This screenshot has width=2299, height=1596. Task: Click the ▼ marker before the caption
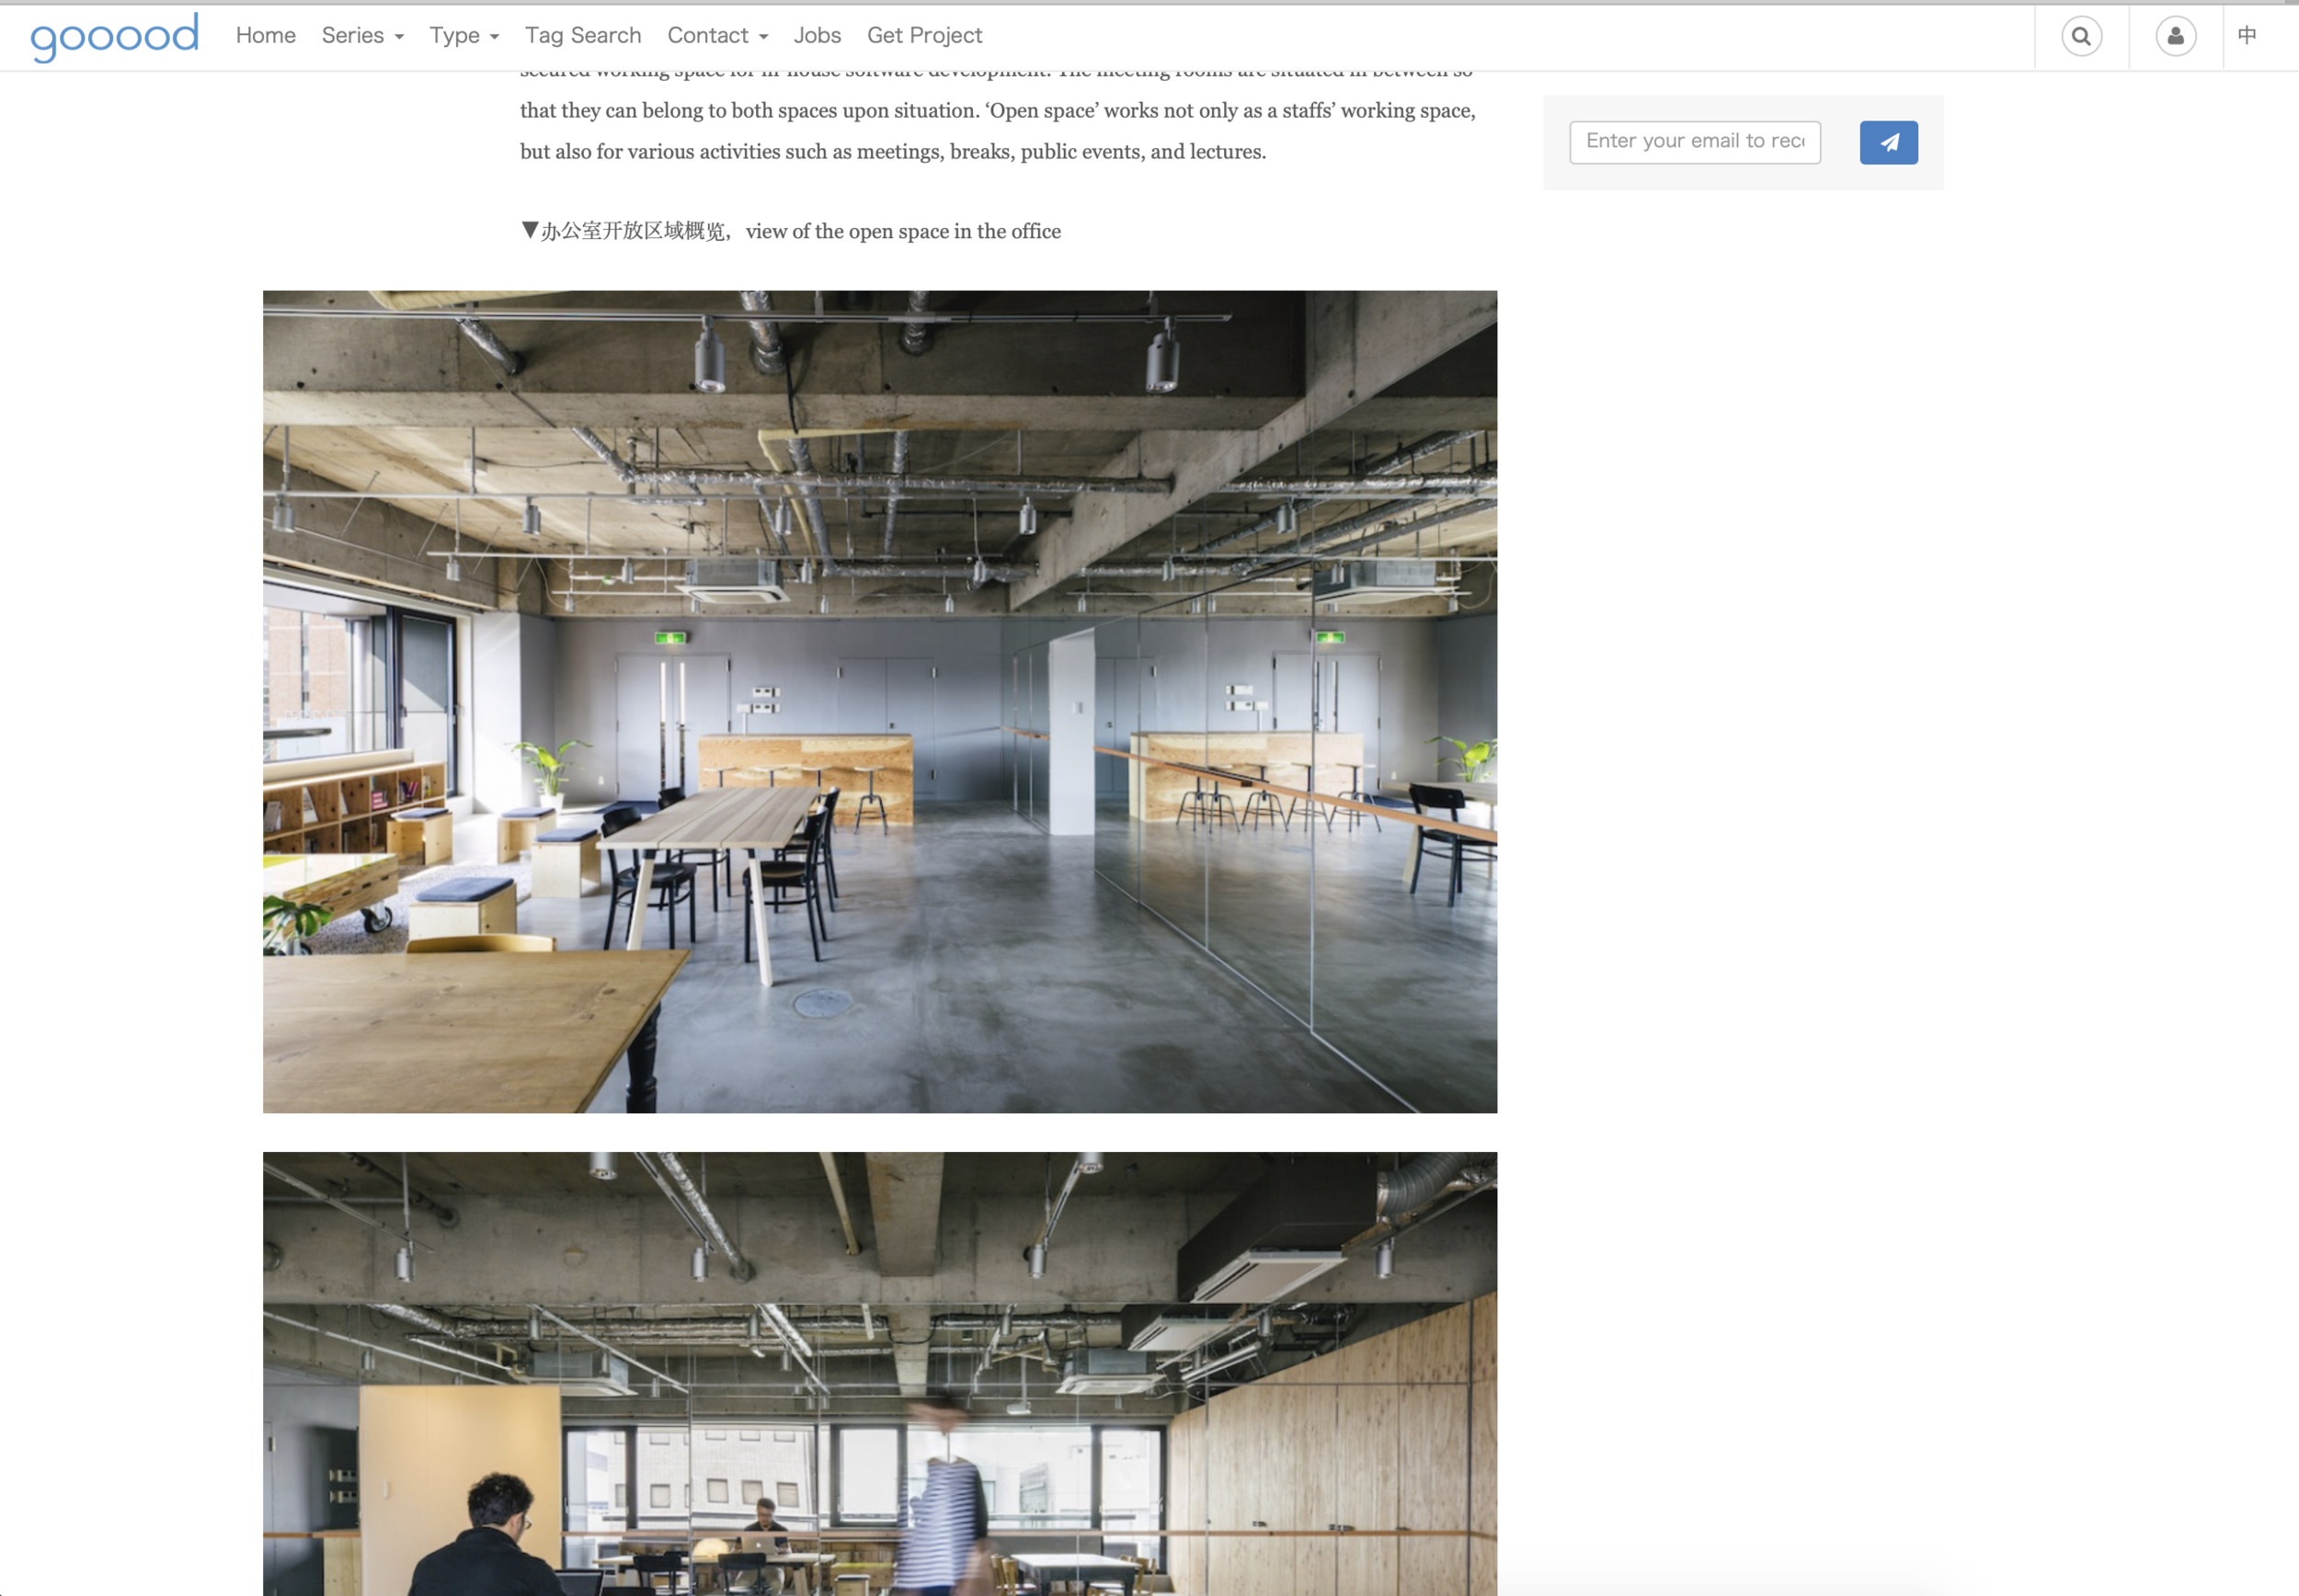[529, 230]
